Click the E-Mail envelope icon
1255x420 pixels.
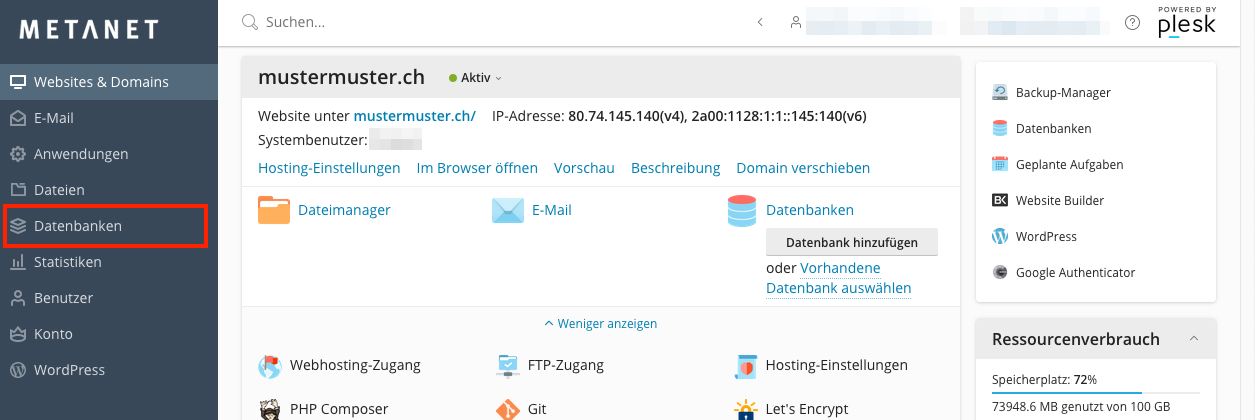click(508, 210)
